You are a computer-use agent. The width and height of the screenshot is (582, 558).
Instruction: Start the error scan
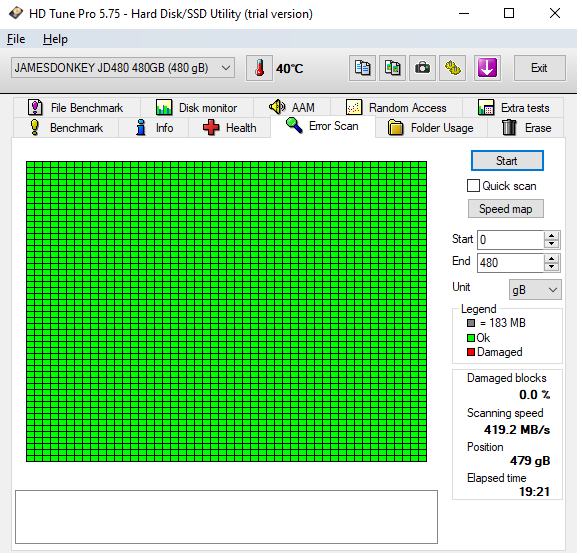(507, 161)
